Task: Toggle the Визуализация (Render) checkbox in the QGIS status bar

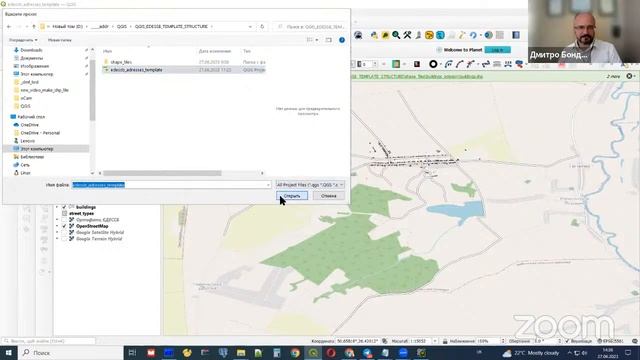Action: coord(567,341)
